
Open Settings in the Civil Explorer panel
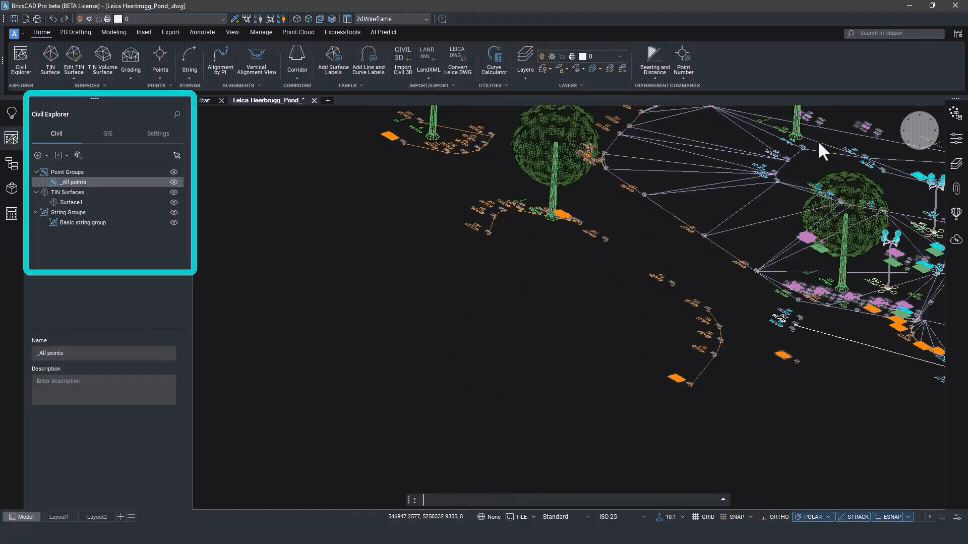coord(158,133)
